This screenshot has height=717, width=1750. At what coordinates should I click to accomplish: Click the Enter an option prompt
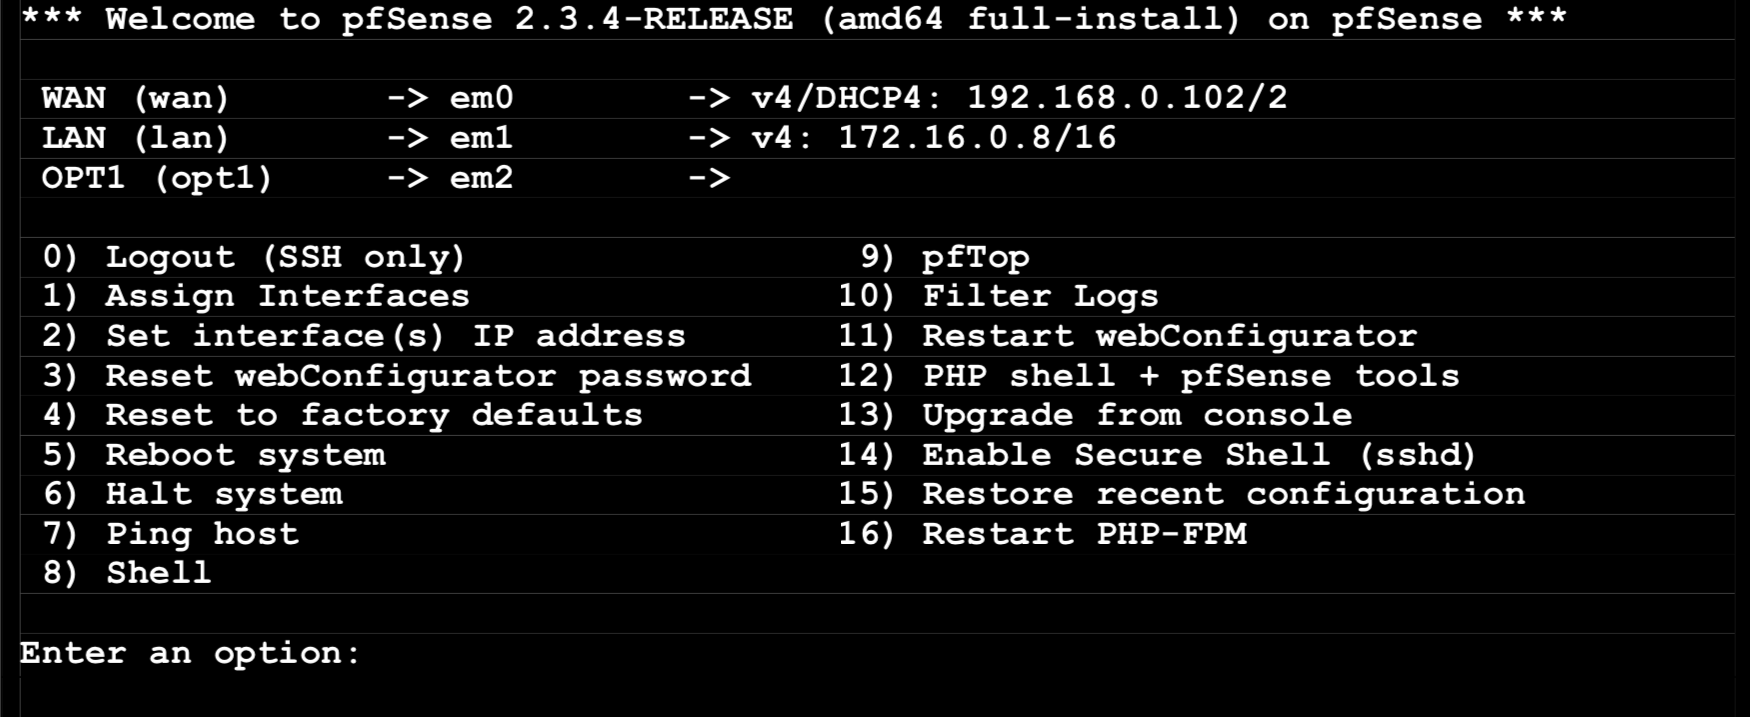[190, 653]
